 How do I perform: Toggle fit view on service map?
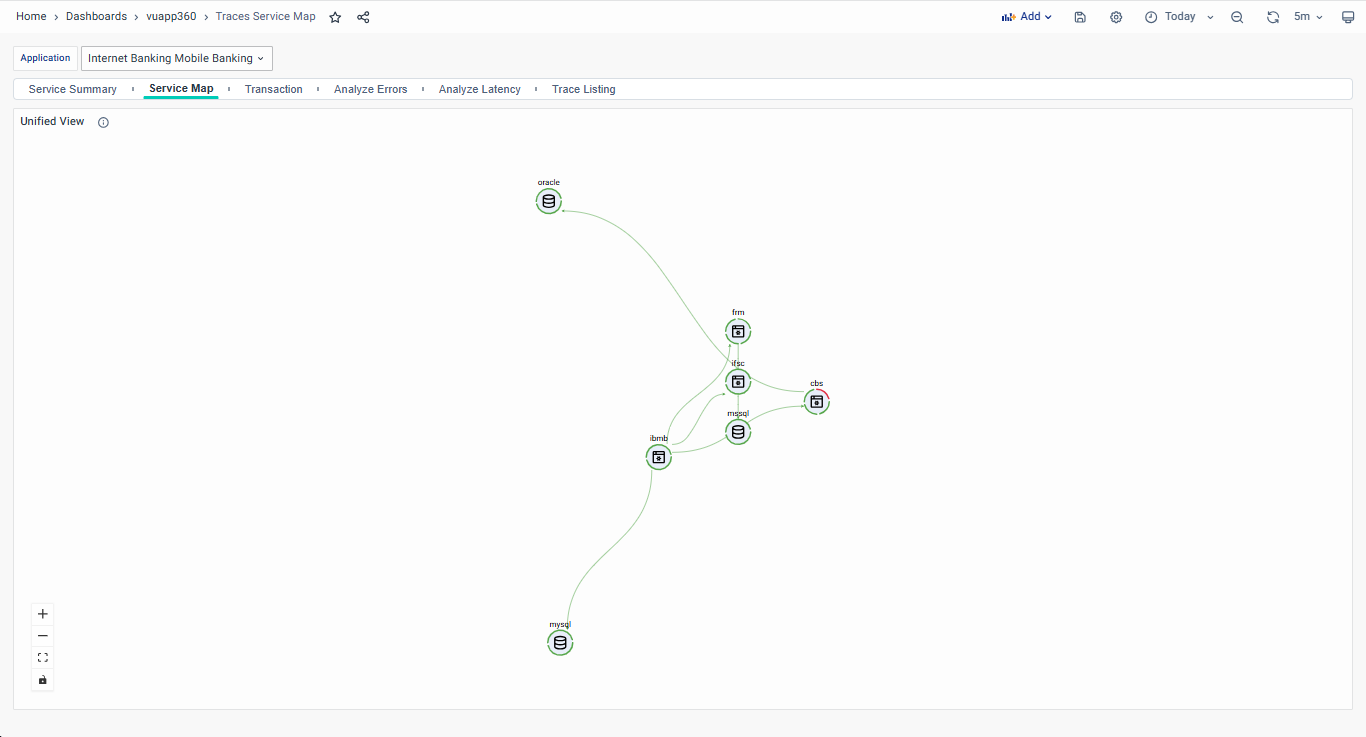pyautogui.click(x=43, y=658)
